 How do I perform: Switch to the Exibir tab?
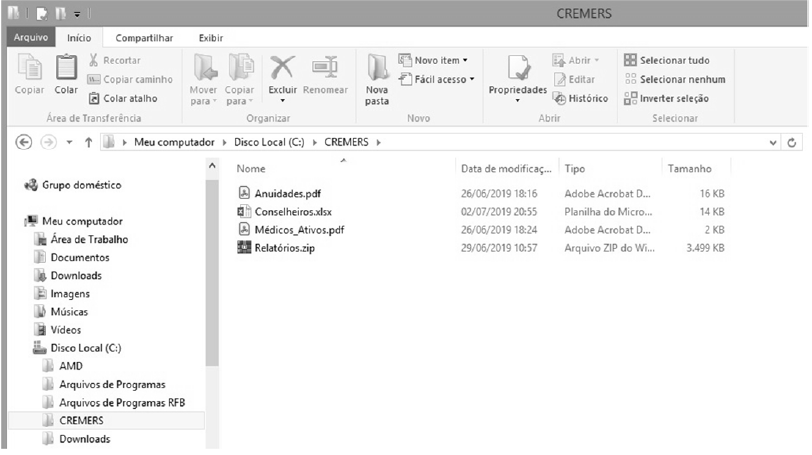[211, 38]
